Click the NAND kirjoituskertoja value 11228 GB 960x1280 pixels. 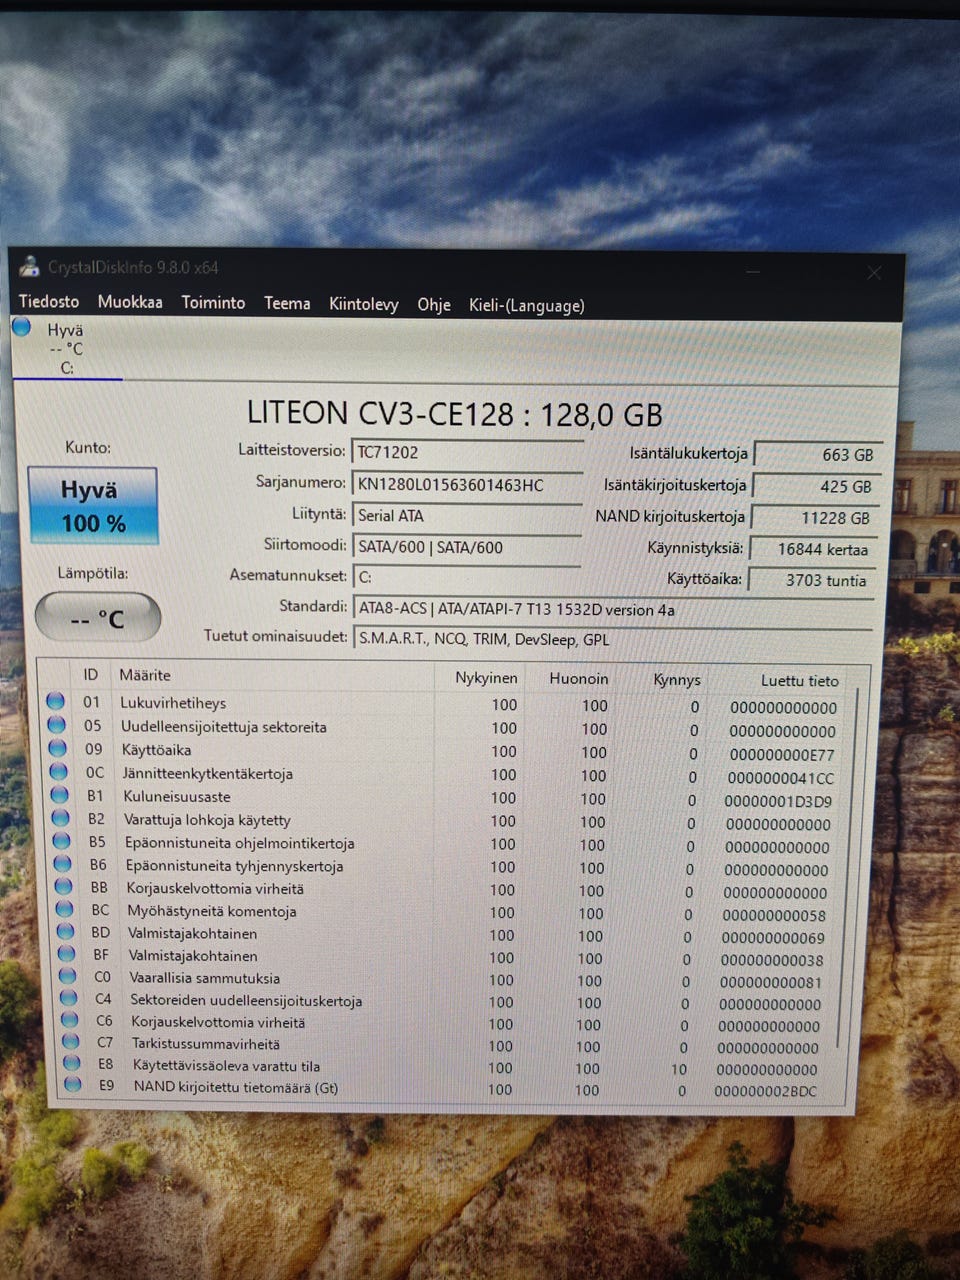(x=814, y=518)
